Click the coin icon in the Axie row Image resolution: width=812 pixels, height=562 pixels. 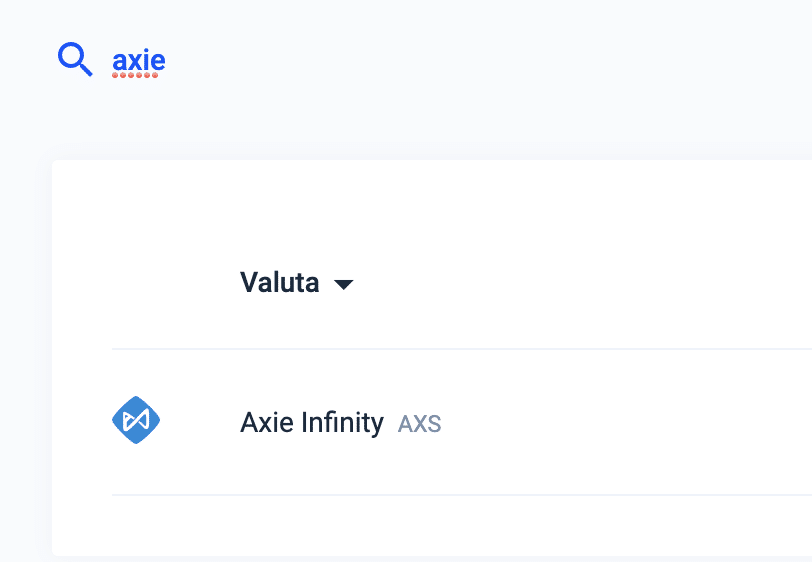[136, 421]
